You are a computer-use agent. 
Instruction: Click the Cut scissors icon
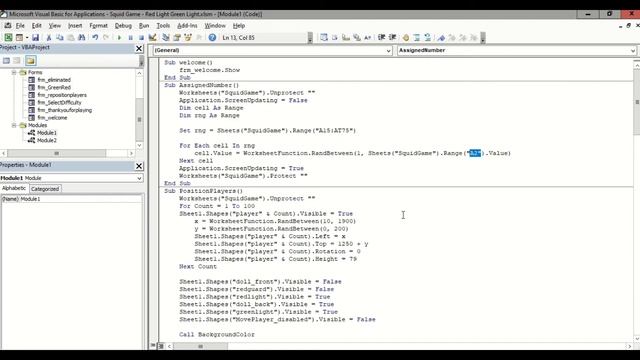tap(49, 38)
